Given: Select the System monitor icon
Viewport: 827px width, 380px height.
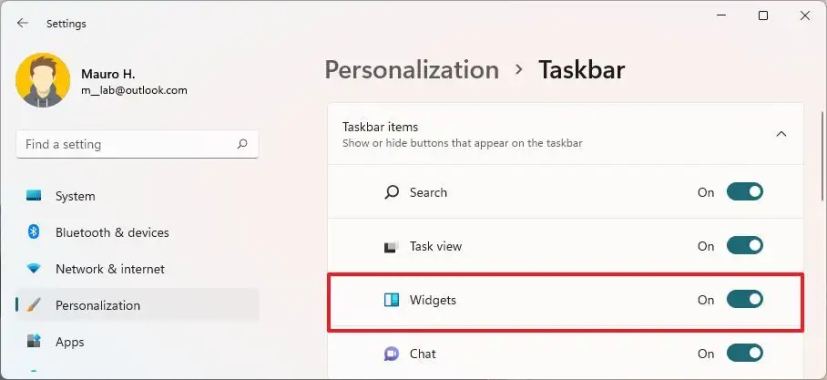Looking at the screenshot, I should tap(34, 196).
